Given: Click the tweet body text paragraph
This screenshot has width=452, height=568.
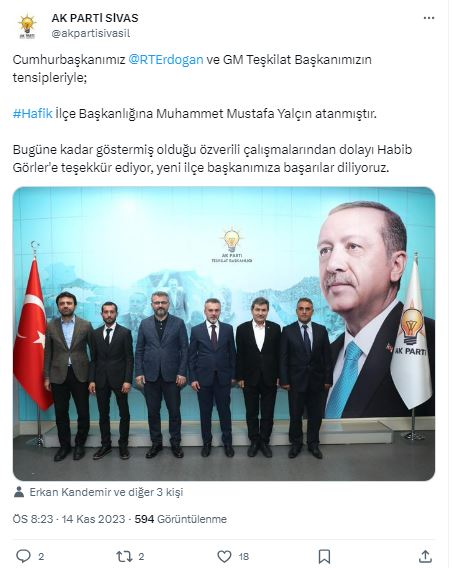Looking at the screenshot, I should click(x=212, y=114).
